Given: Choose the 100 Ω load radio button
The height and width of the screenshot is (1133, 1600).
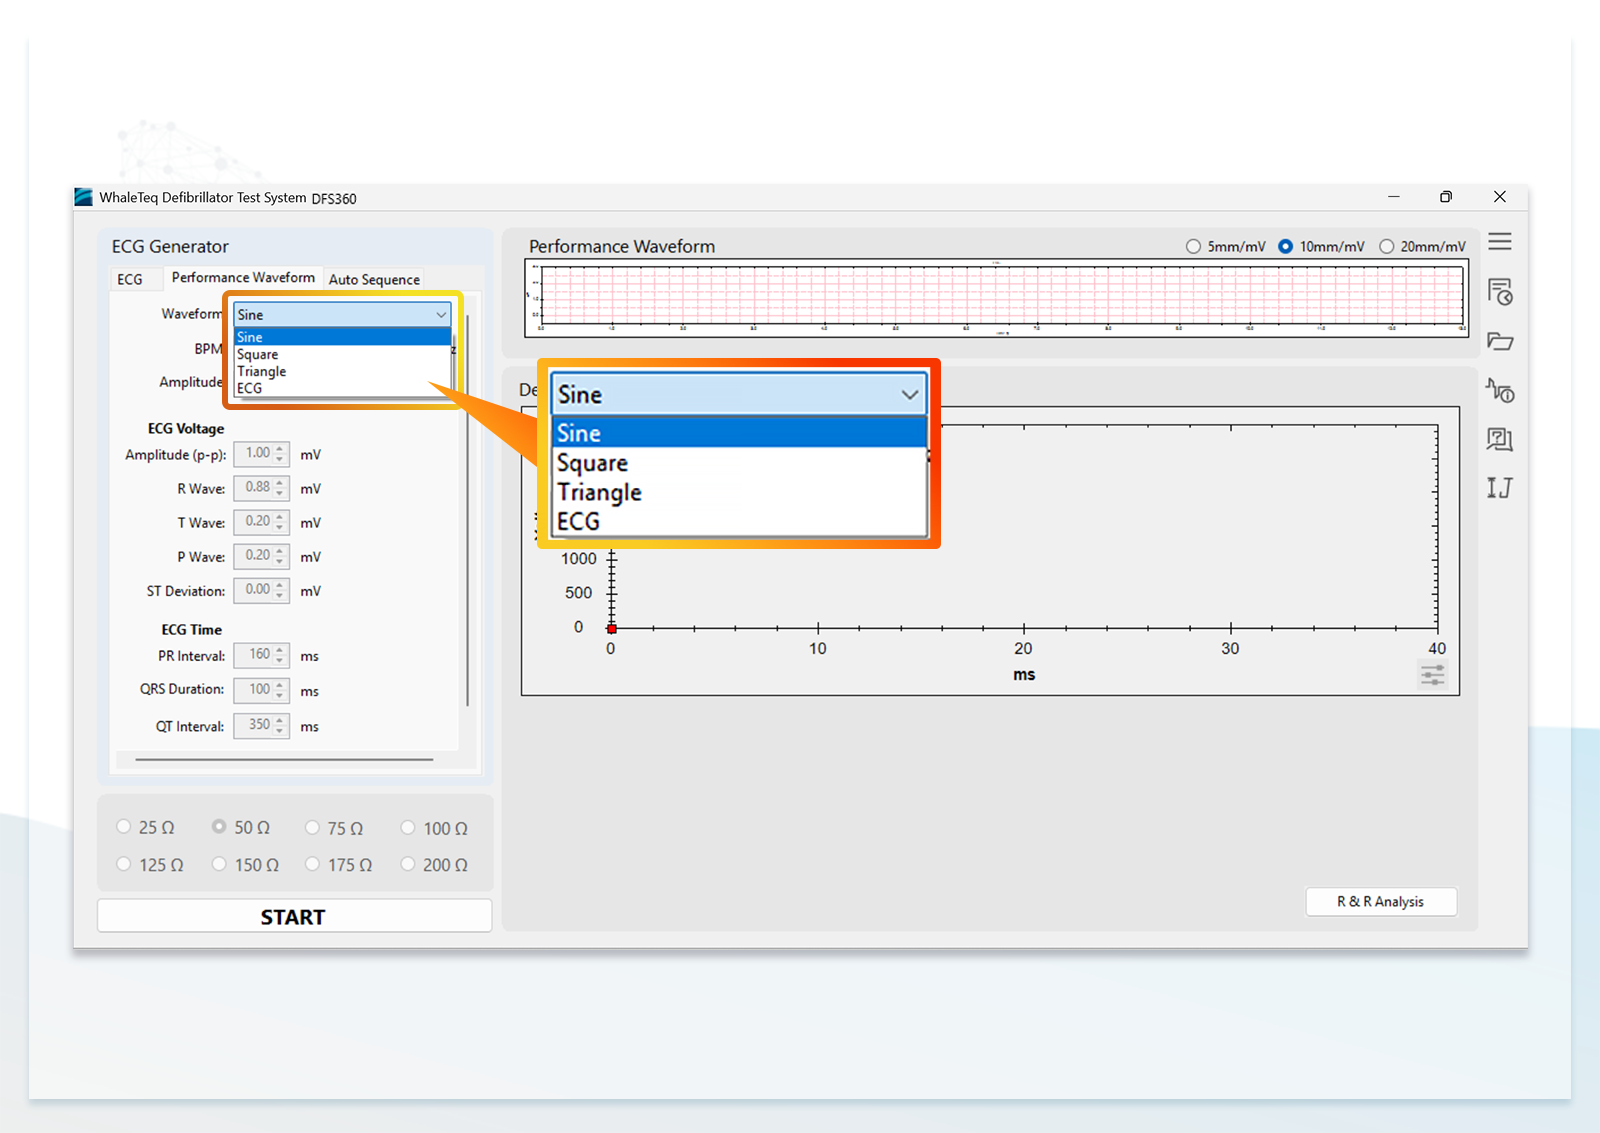Looking at the screenshot, I should click(434, 828).
